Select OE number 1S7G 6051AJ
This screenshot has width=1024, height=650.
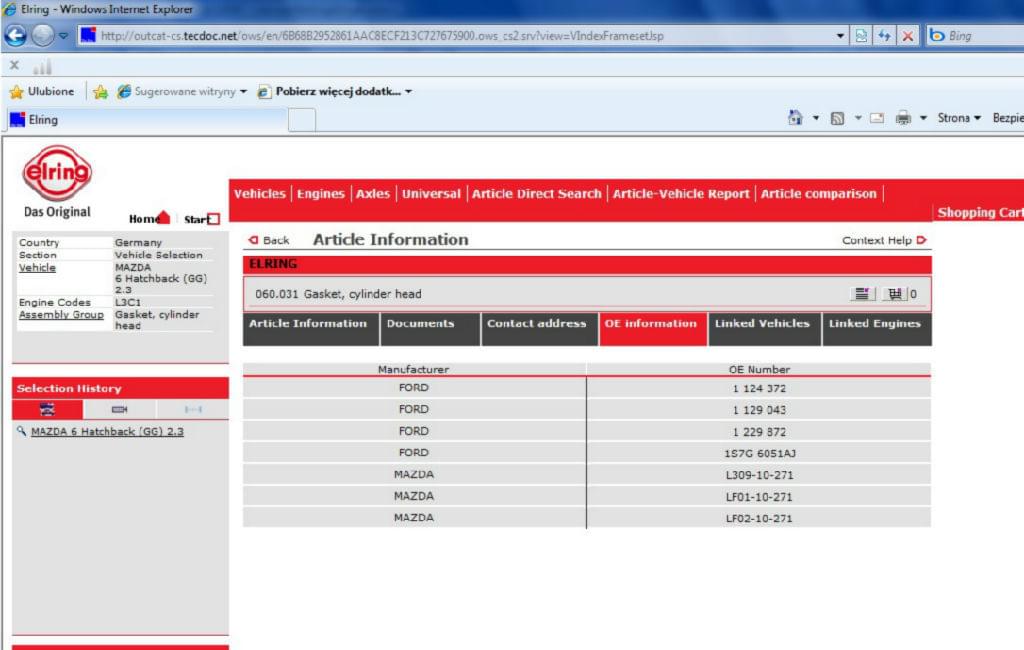coord(760,453)
